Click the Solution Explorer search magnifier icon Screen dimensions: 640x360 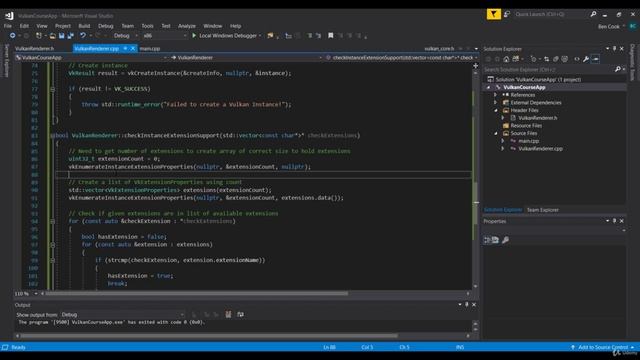618,69
